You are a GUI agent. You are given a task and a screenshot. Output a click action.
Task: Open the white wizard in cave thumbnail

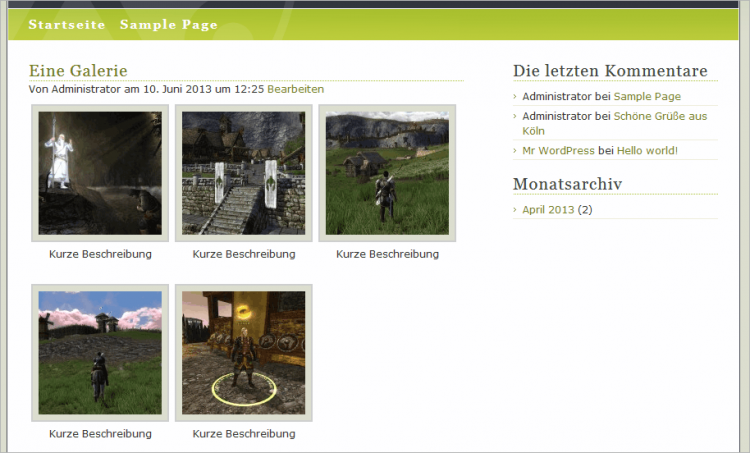100,173
